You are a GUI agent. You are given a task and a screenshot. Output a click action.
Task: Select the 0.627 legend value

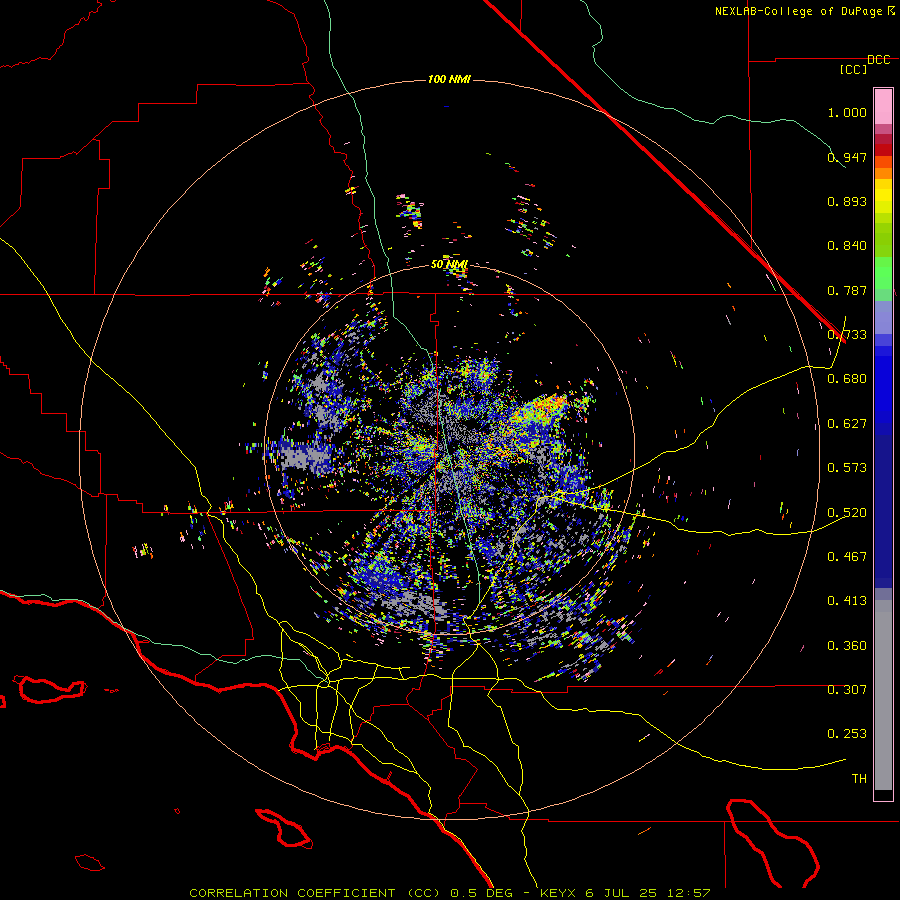click(x=847, y=424)
